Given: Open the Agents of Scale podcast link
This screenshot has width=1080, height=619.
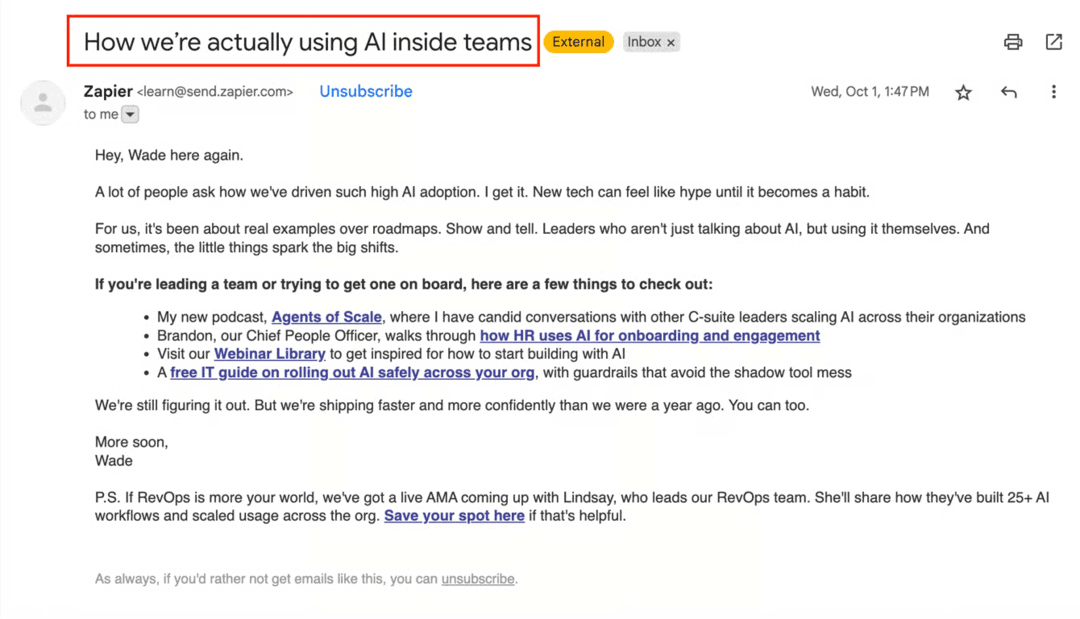Looking at the screenshot, I should (326, 316).
